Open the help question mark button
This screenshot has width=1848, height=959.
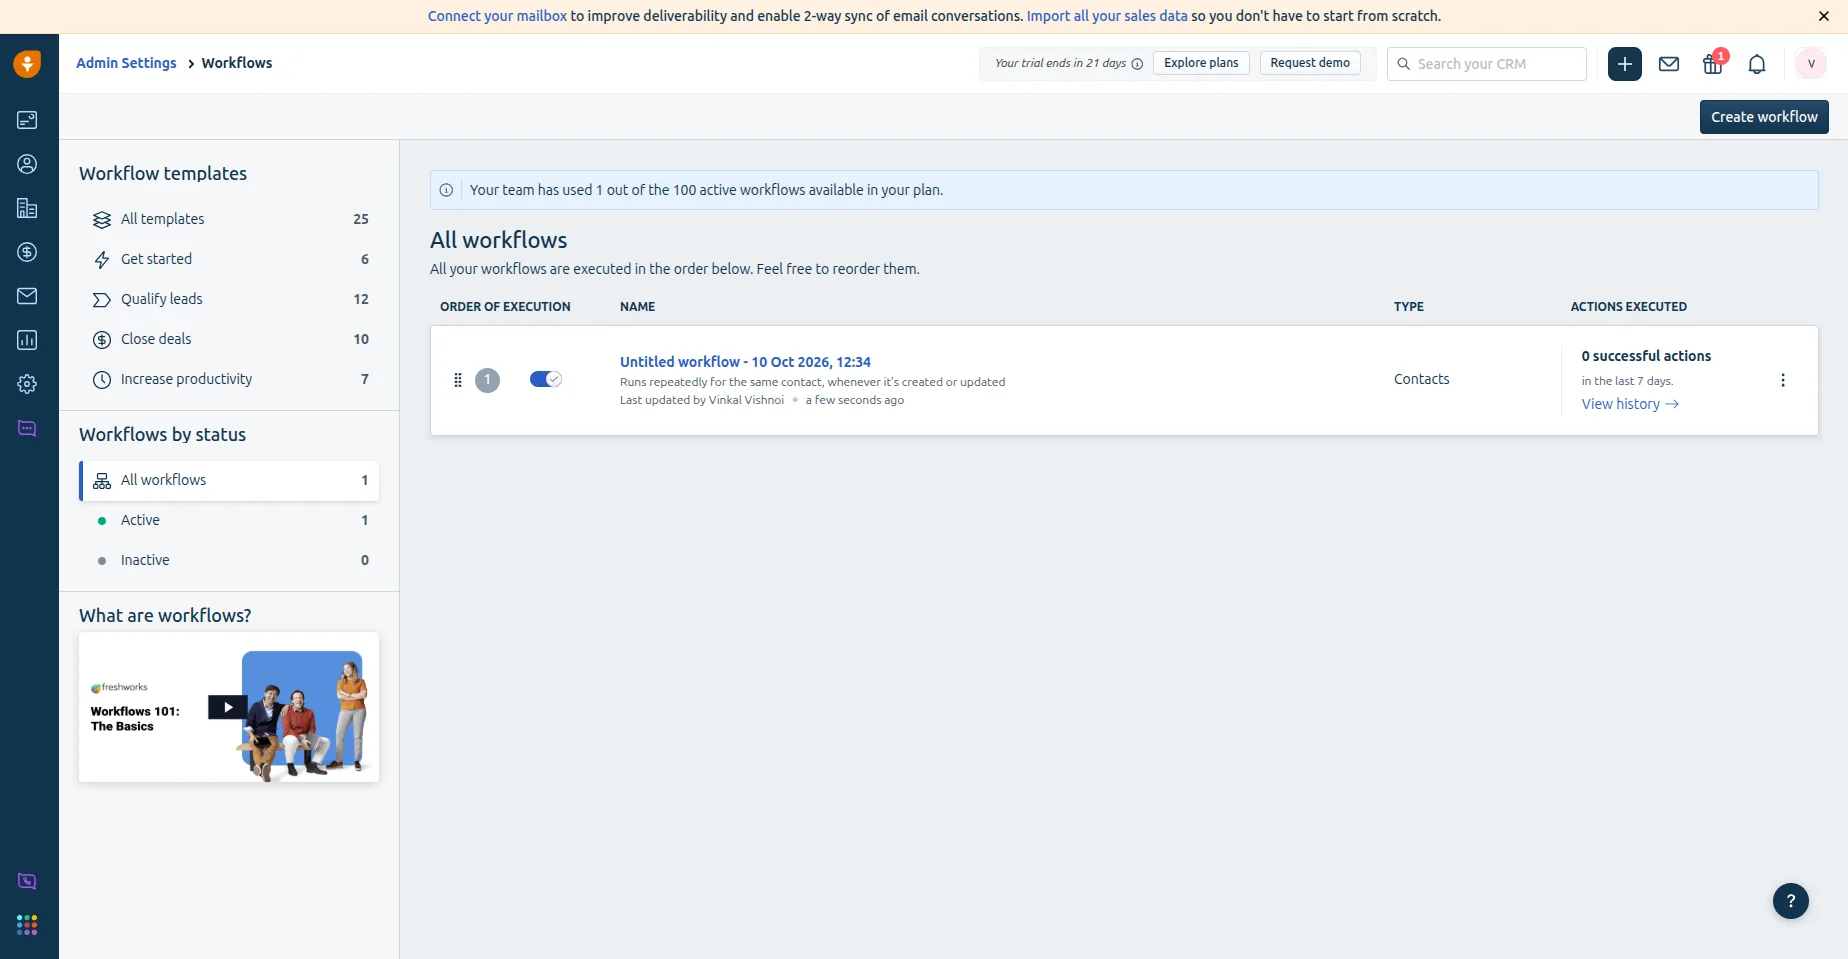pyautogui.click(x=1791, y=901)
